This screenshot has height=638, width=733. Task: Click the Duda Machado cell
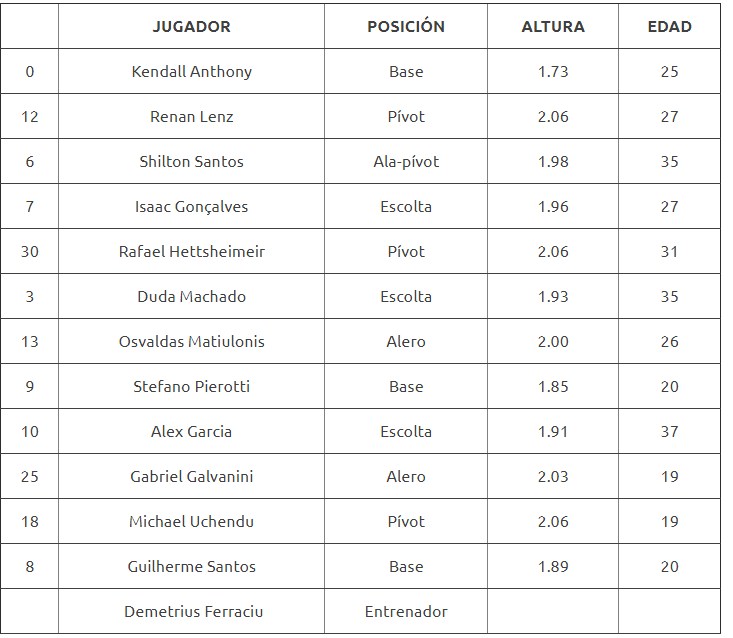192,297
